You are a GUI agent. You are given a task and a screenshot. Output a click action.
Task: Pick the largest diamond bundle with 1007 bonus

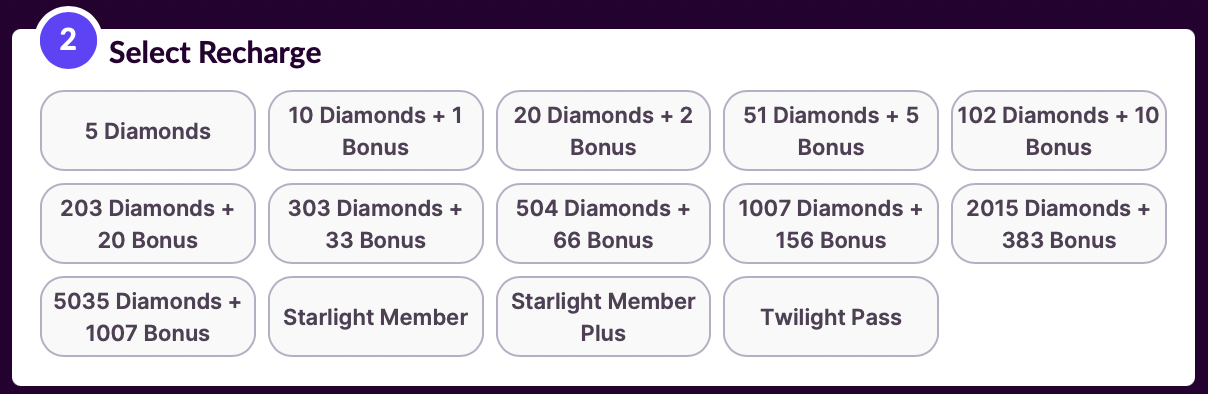coord(148,317)
